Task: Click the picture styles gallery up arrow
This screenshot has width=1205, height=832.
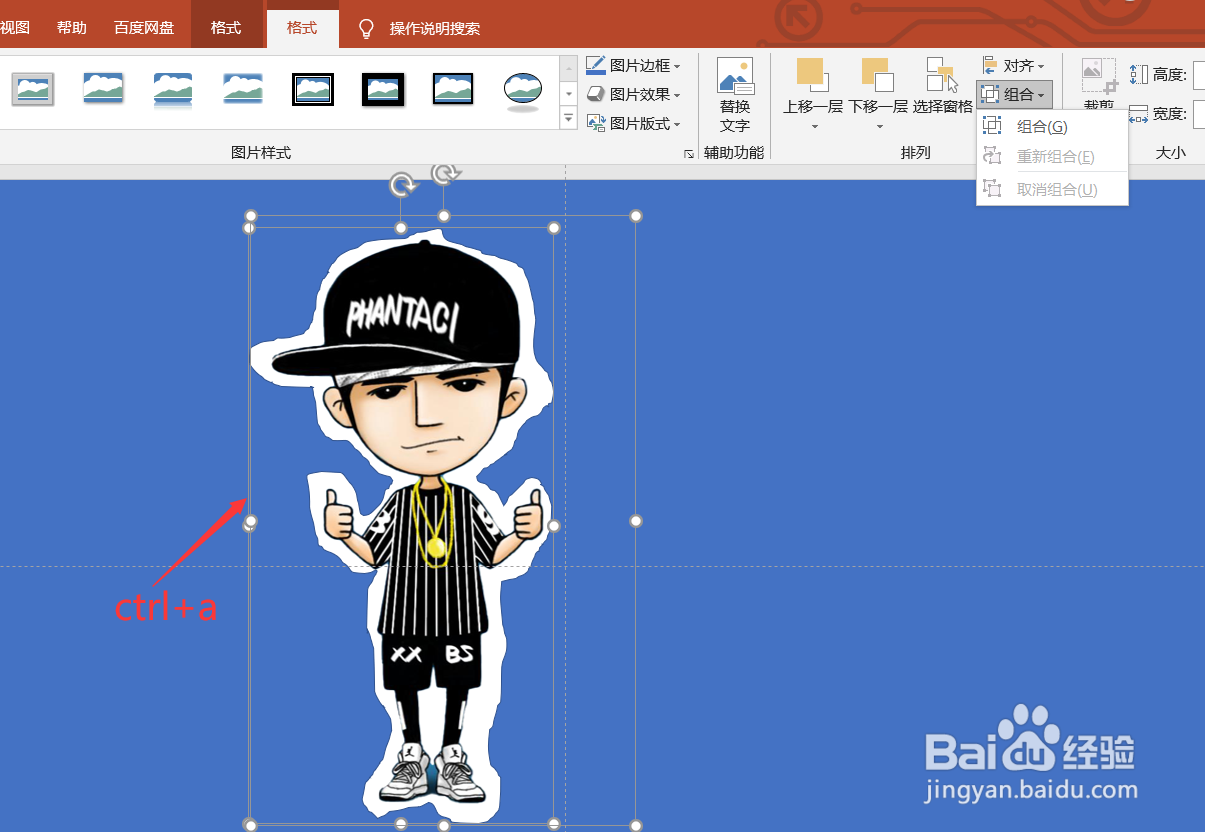Action: (568, 68)
